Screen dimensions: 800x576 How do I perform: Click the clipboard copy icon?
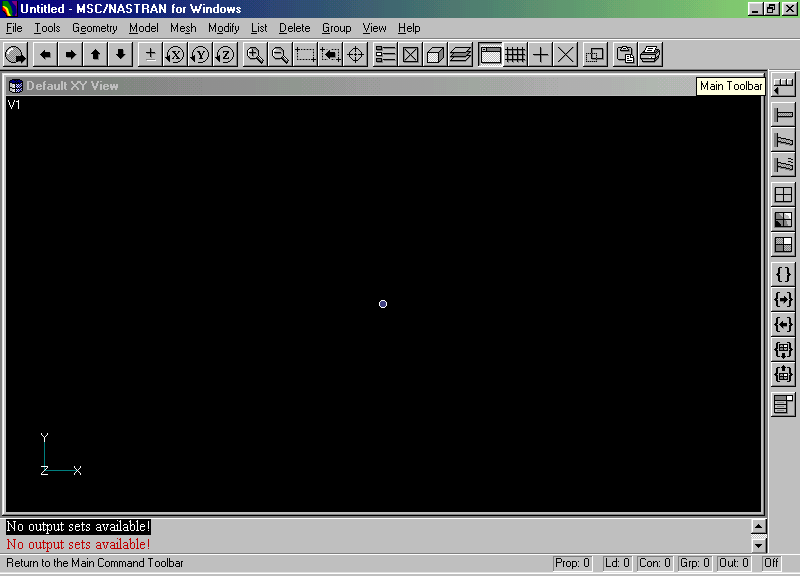click(x=625, y=55)
